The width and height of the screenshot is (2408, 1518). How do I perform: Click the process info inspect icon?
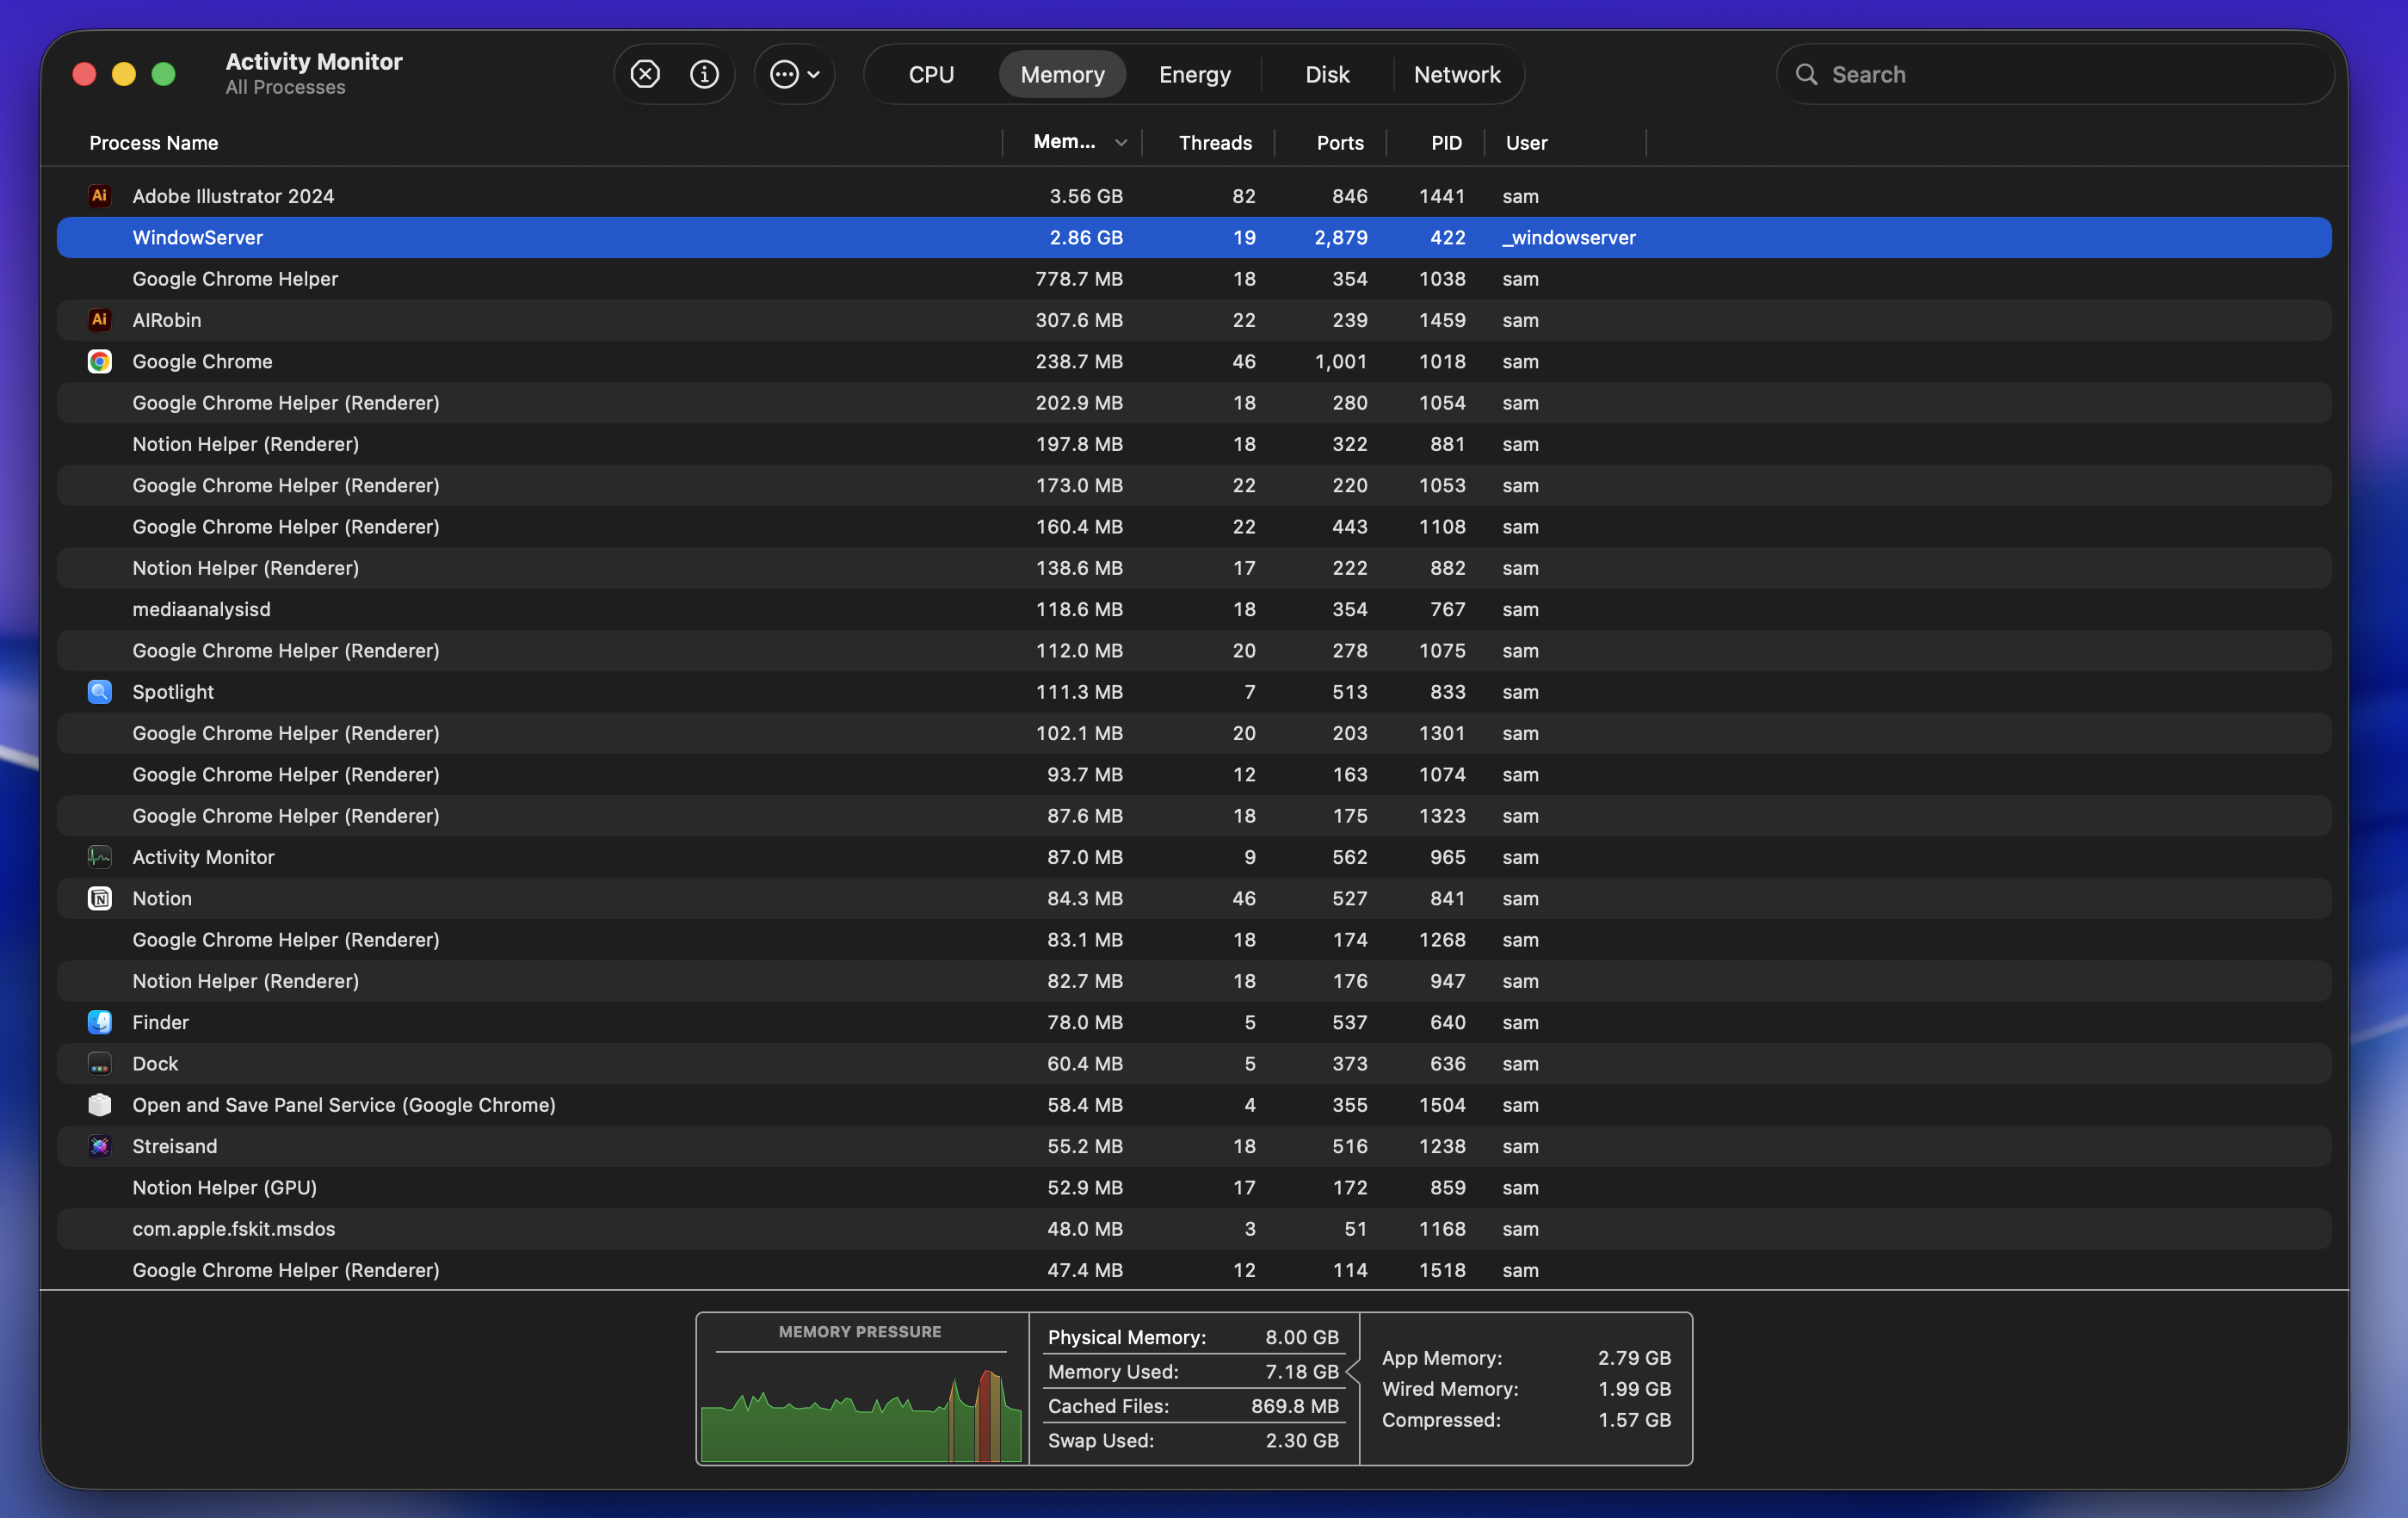[x=704, y=74]
